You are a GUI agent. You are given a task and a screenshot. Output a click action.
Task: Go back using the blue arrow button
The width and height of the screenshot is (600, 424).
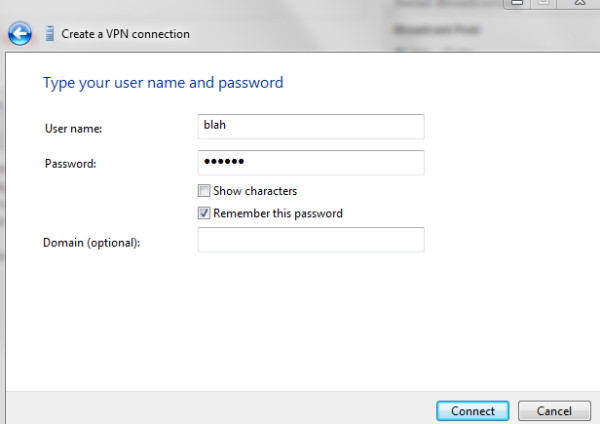pyautogui.click(x=20, y=34)
